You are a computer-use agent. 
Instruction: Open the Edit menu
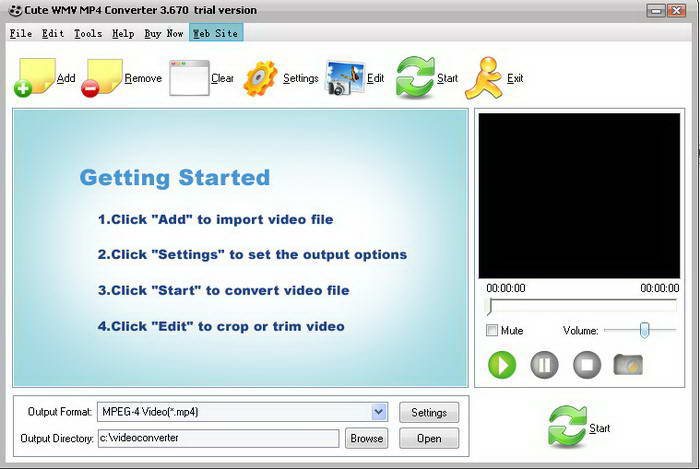pos(53,33)
